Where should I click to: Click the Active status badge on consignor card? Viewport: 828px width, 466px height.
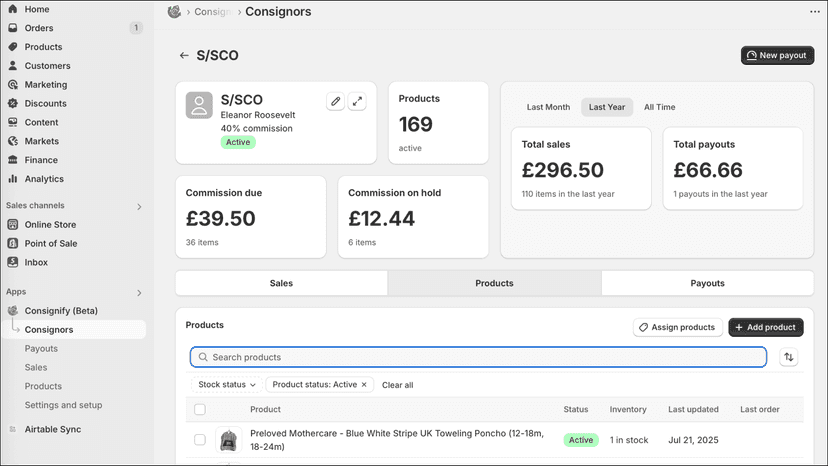pyautogui.click(x=238, y=142)
